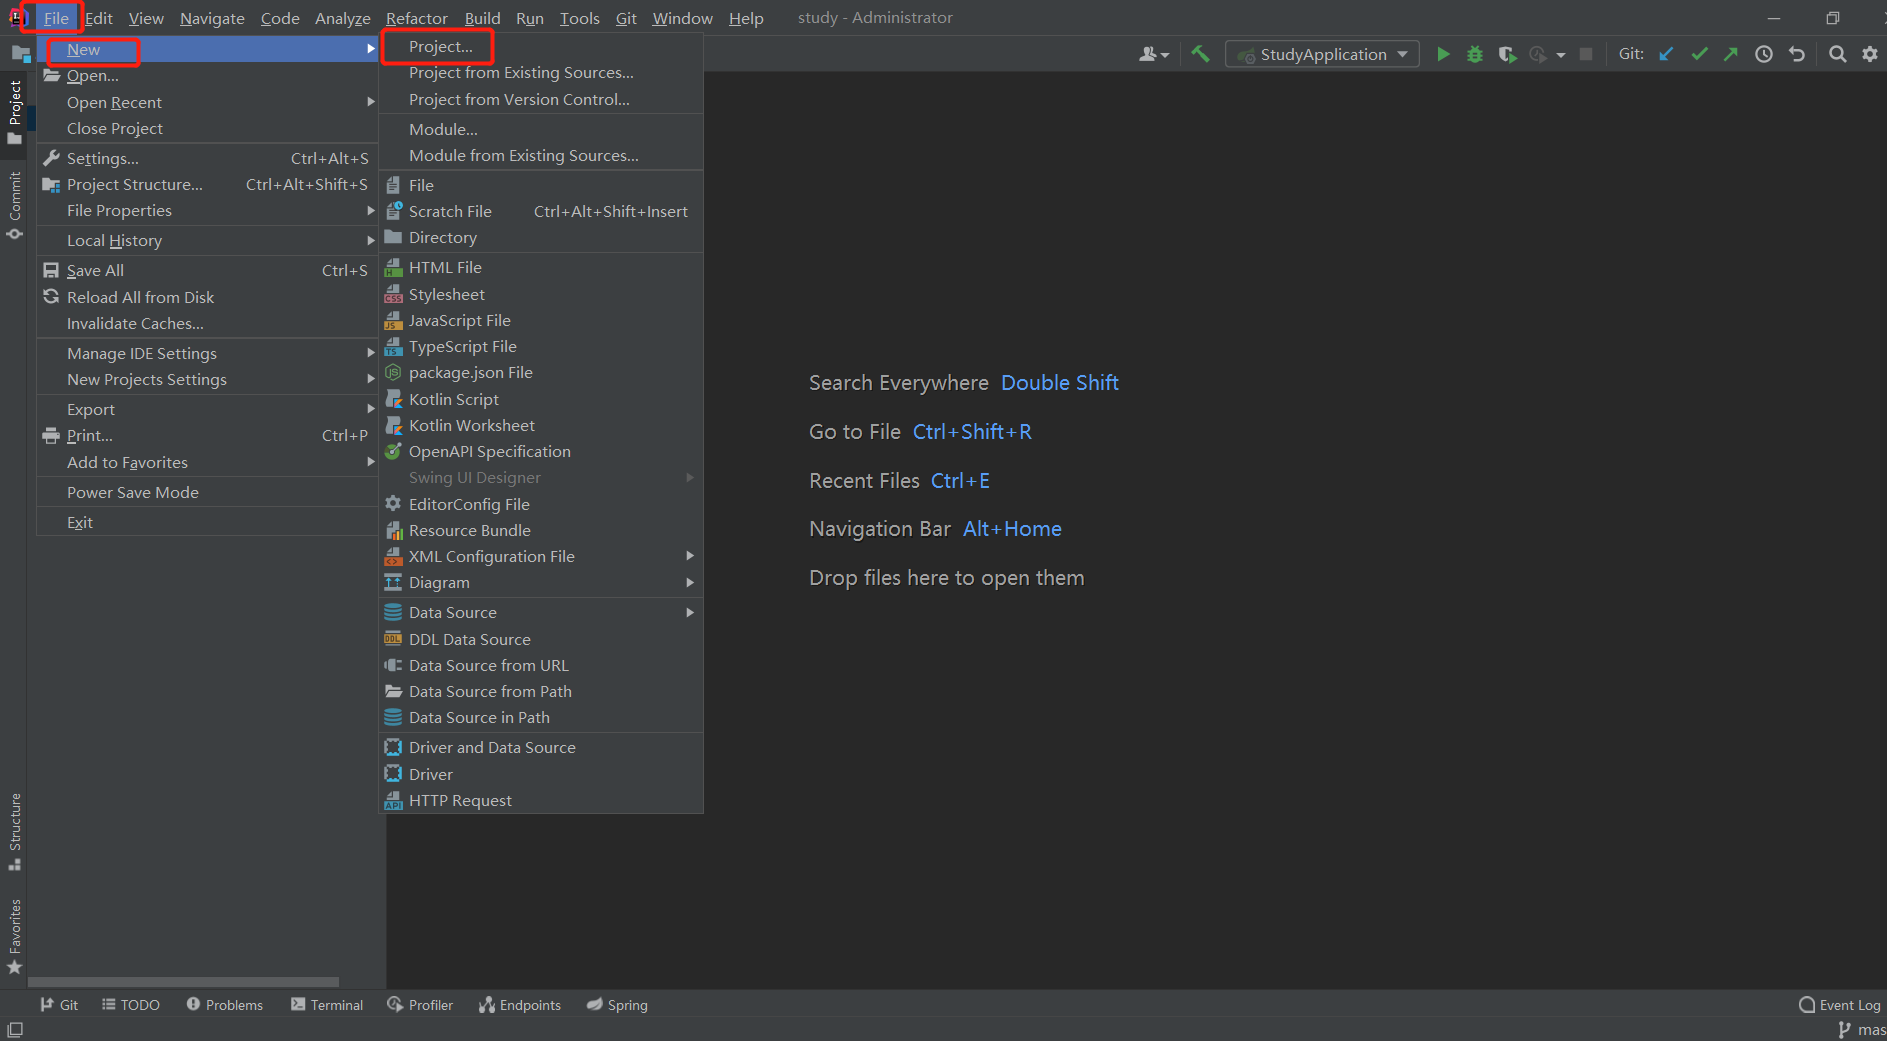Viewport: 1887px width, 1041px height.
Task: Click the Git rollback arrow icon
Action: click(1797, 55)
